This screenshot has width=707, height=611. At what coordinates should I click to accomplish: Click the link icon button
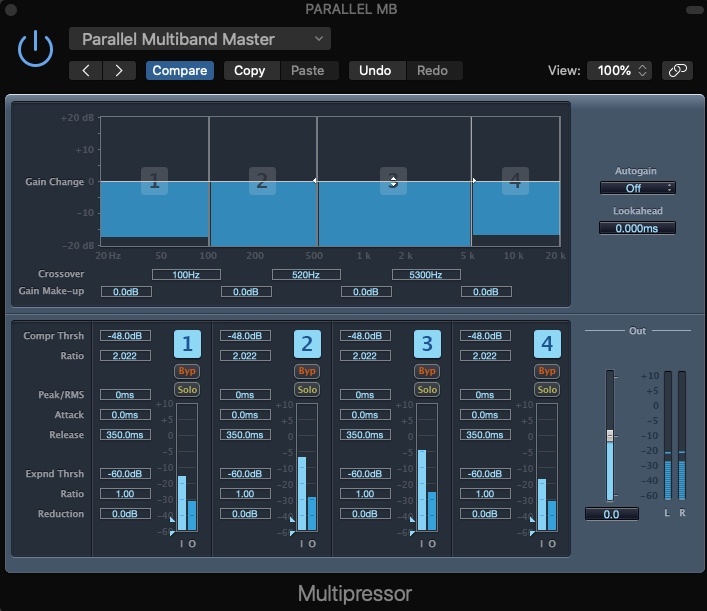[677, 70]
